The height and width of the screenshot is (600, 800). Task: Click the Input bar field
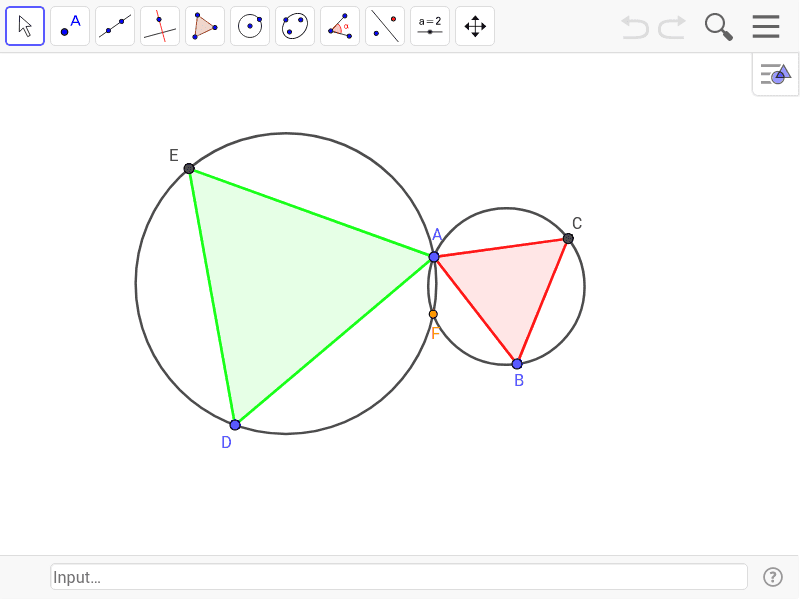(x=399, y=577)
